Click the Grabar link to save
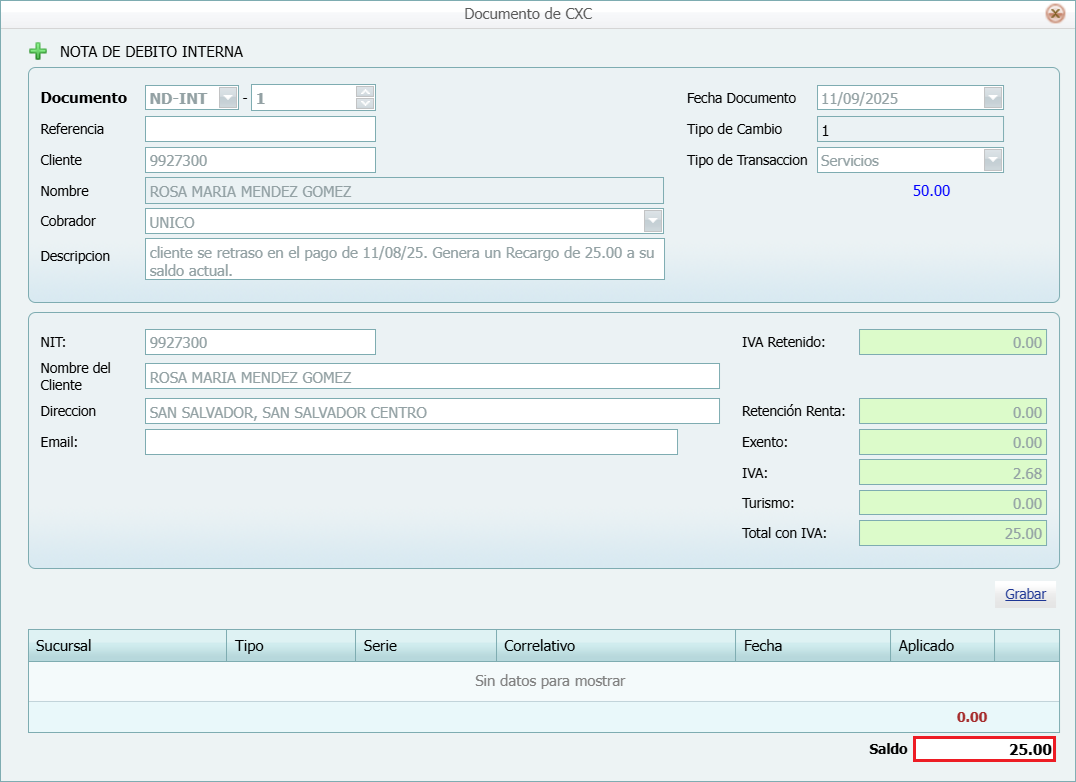The height and width of the screenshot is (782, 1076). pyautogui.click(x=1025, y=594)
